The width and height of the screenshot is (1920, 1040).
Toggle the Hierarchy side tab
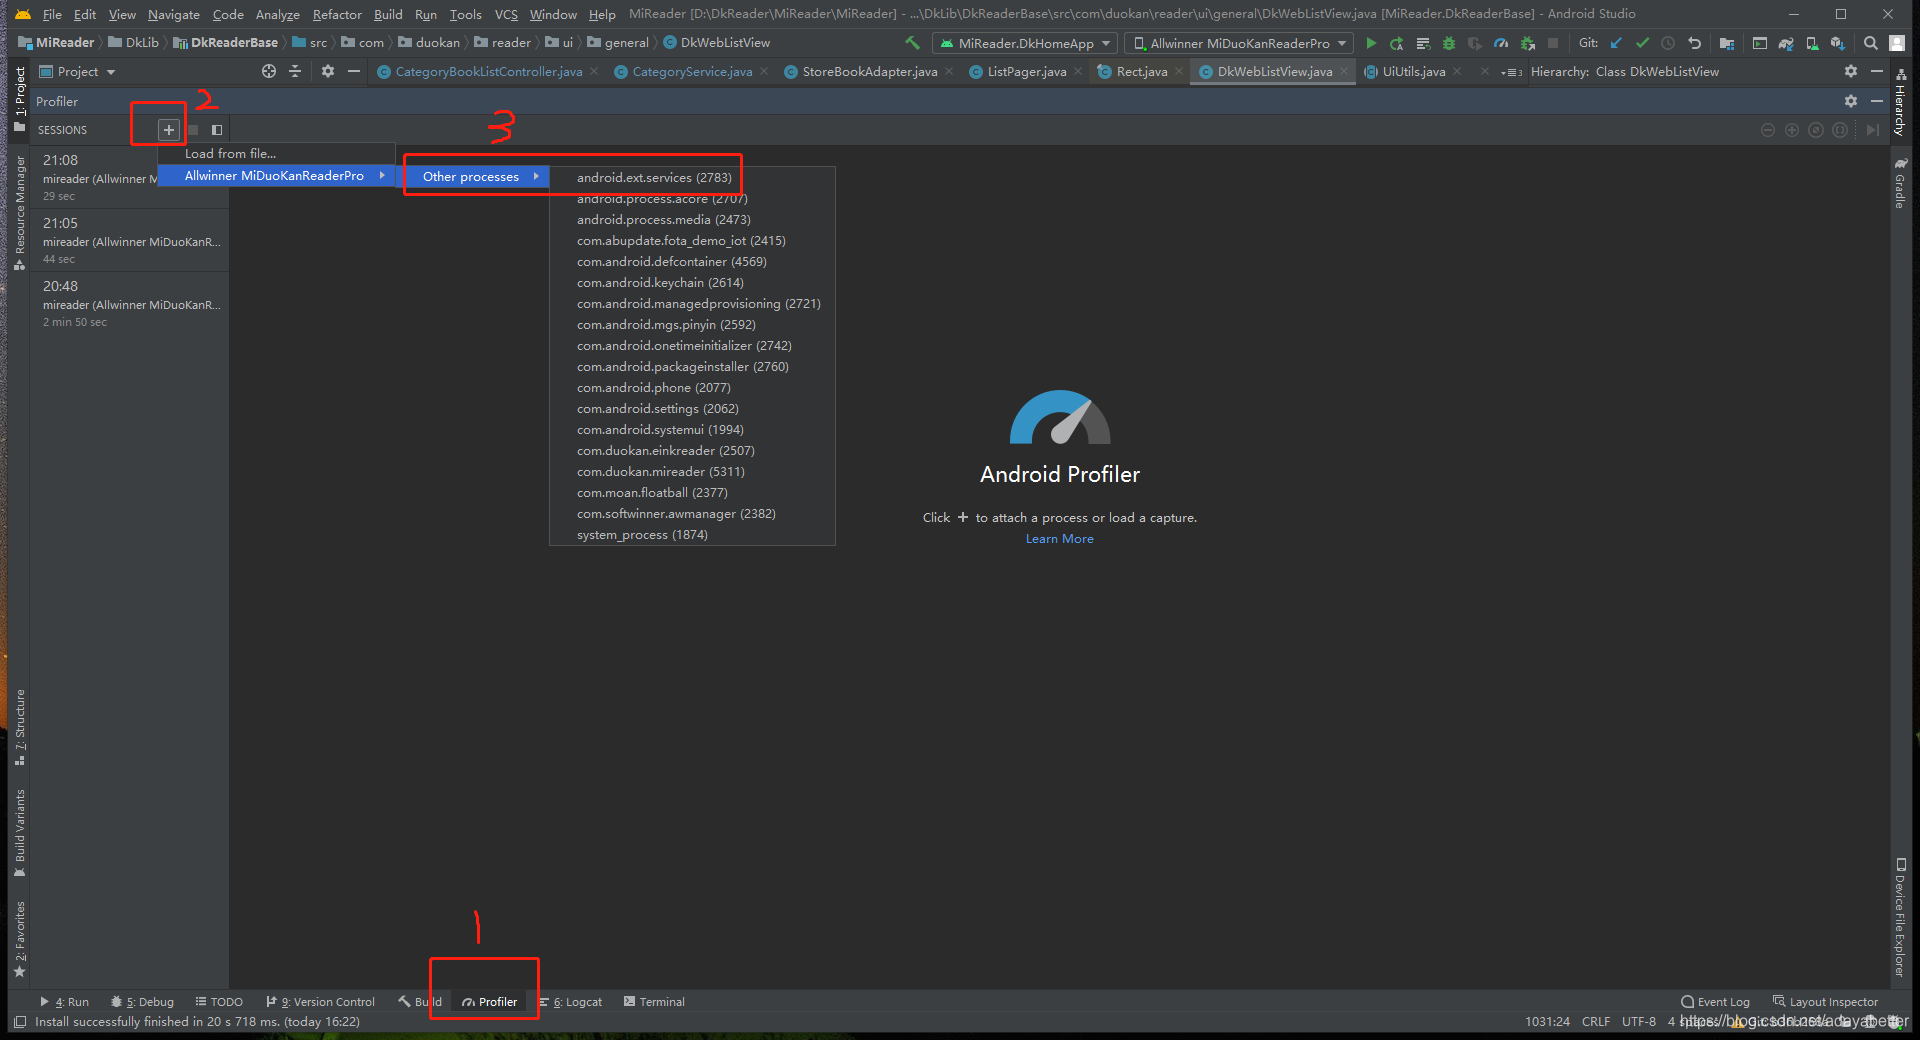[x=1900, y=103]
